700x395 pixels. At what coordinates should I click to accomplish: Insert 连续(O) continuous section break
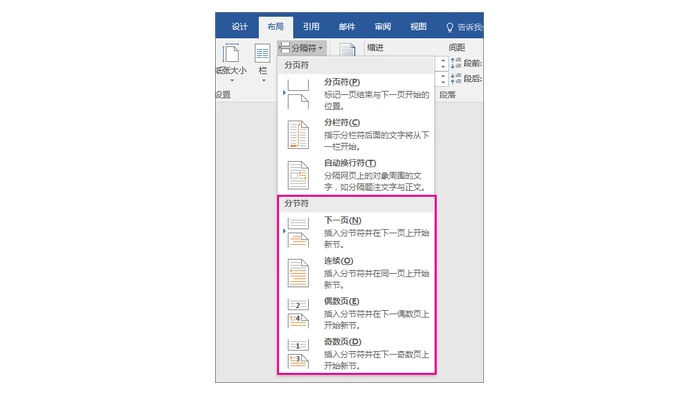(x=356, y=272)
